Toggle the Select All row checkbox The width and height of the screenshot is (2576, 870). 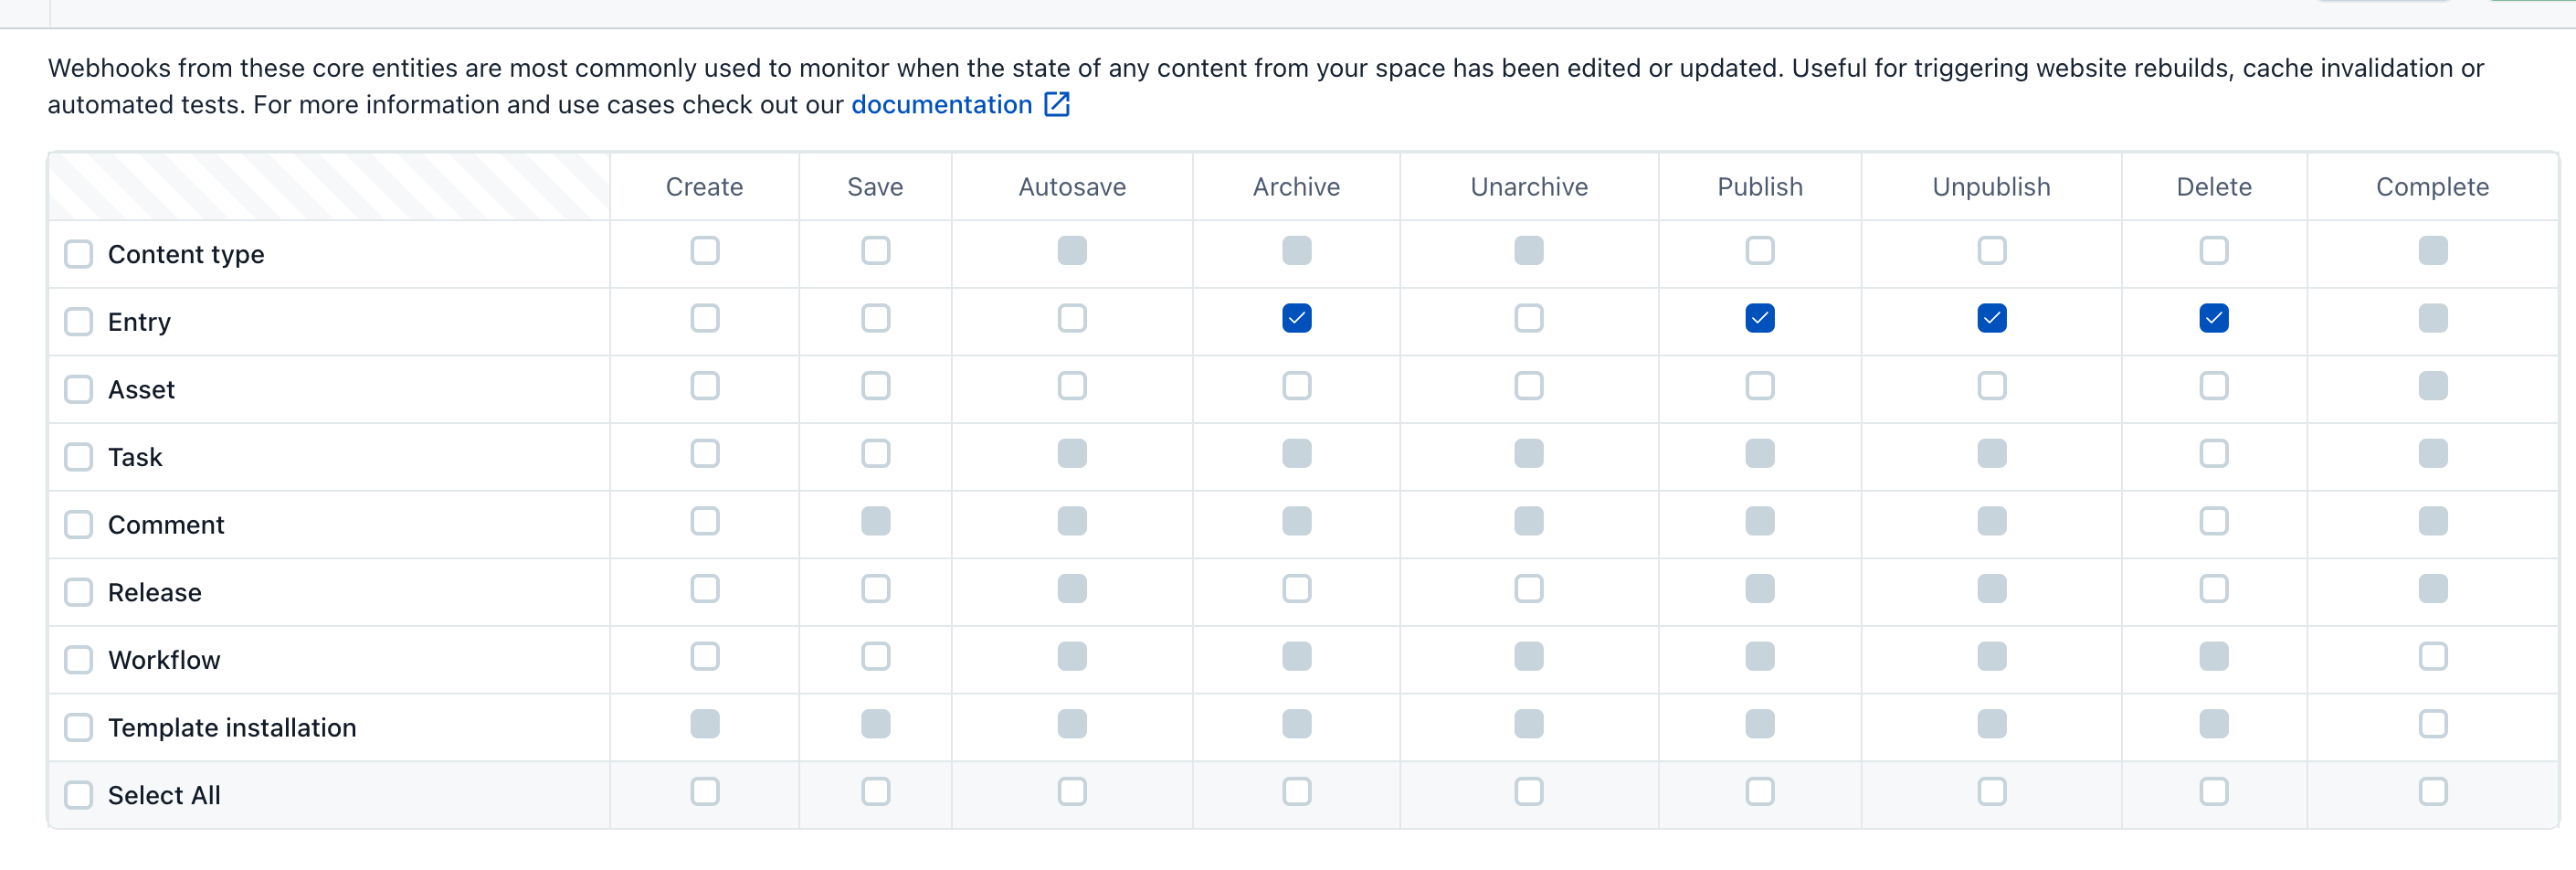(78, 795)
